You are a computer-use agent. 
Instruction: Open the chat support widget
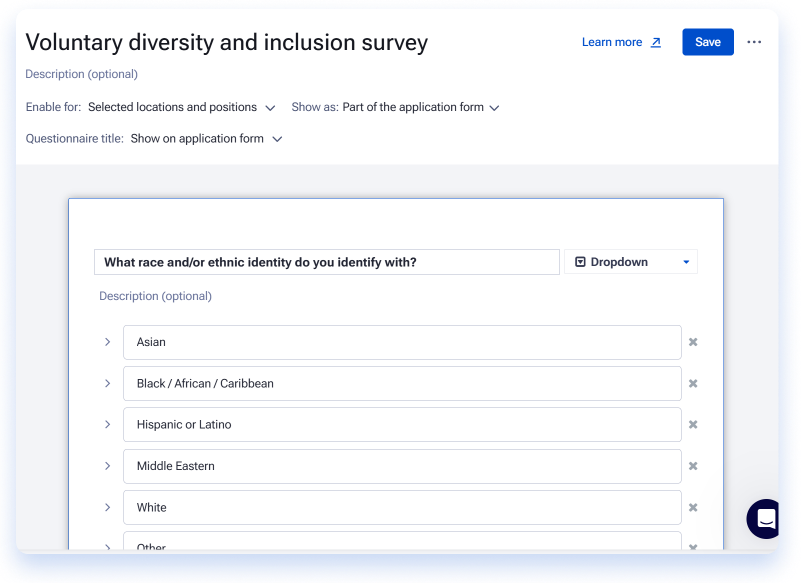point(764,519)
